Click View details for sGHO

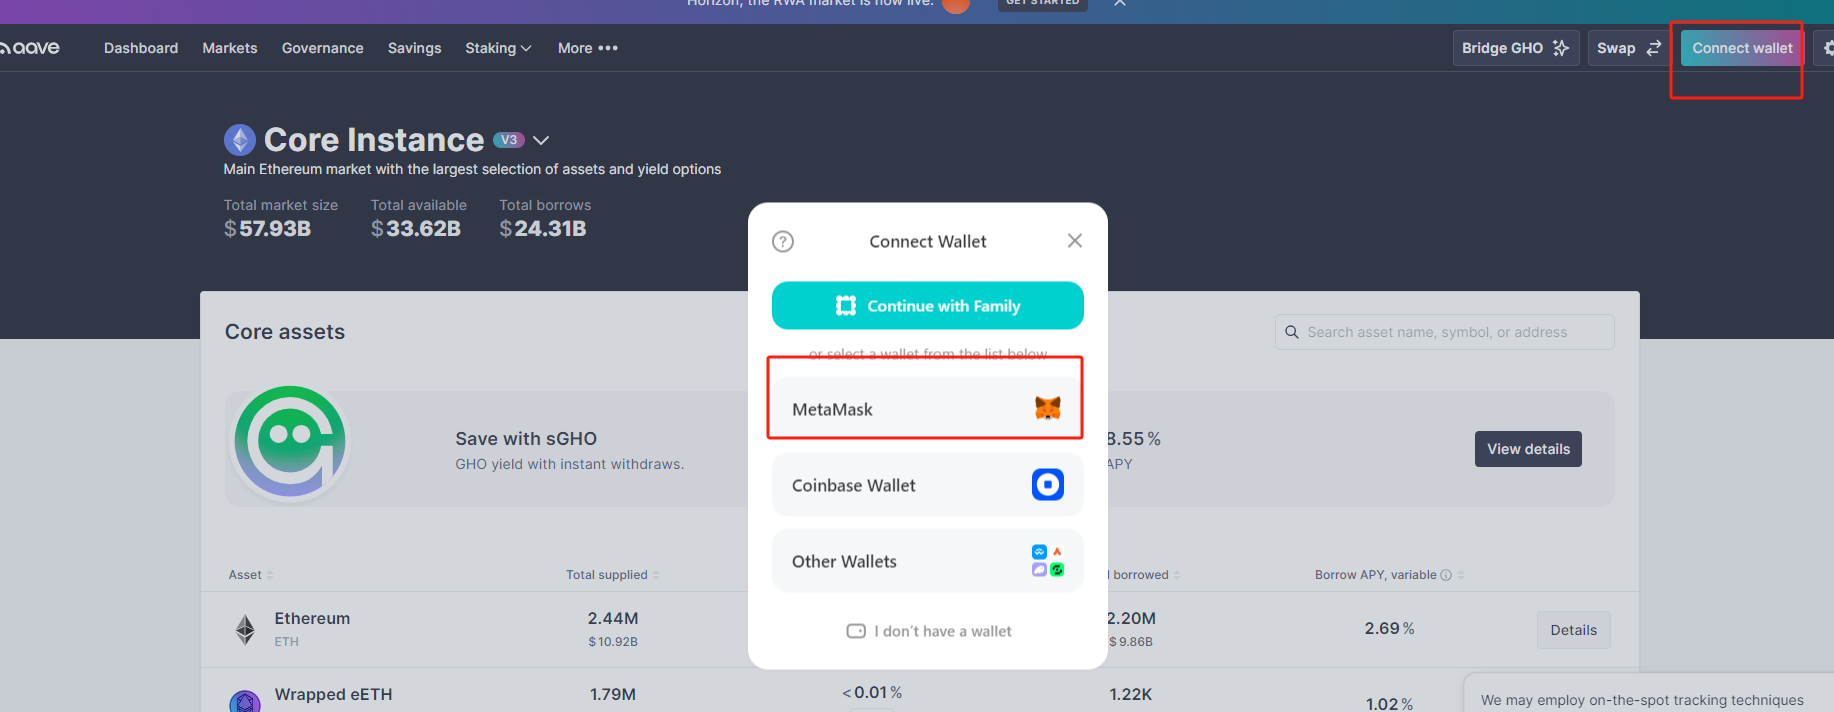coord(1528,449)
